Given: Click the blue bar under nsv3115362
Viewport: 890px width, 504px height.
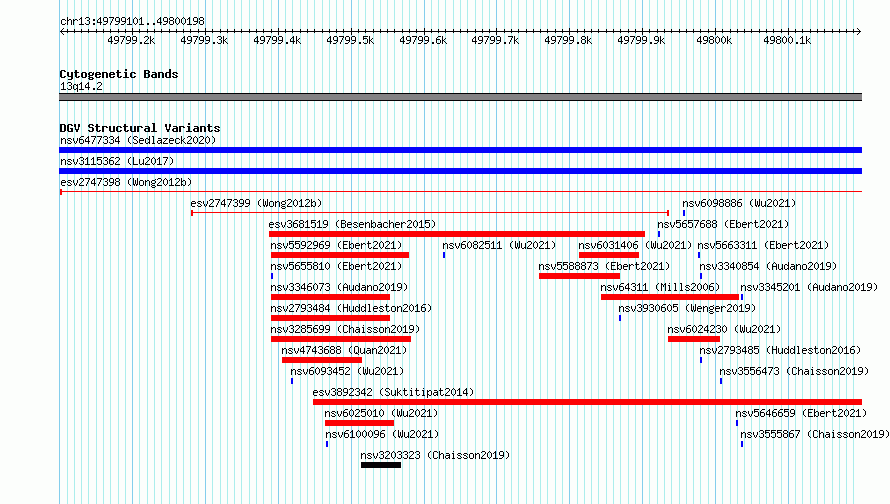Looking at the screenshot, I should 460,171.
